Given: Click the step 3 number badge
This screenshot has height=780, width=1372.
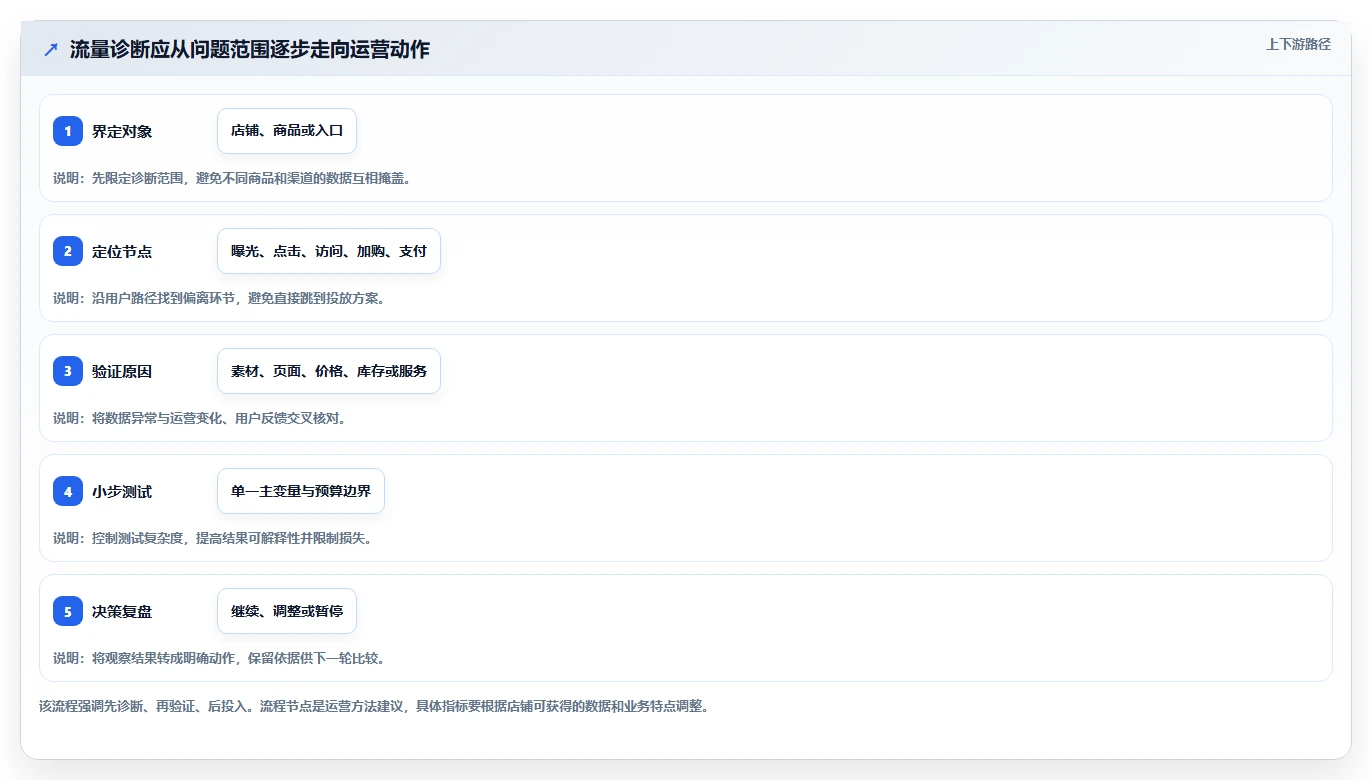Looking at the screenshot, I should (x=68, y=371).
